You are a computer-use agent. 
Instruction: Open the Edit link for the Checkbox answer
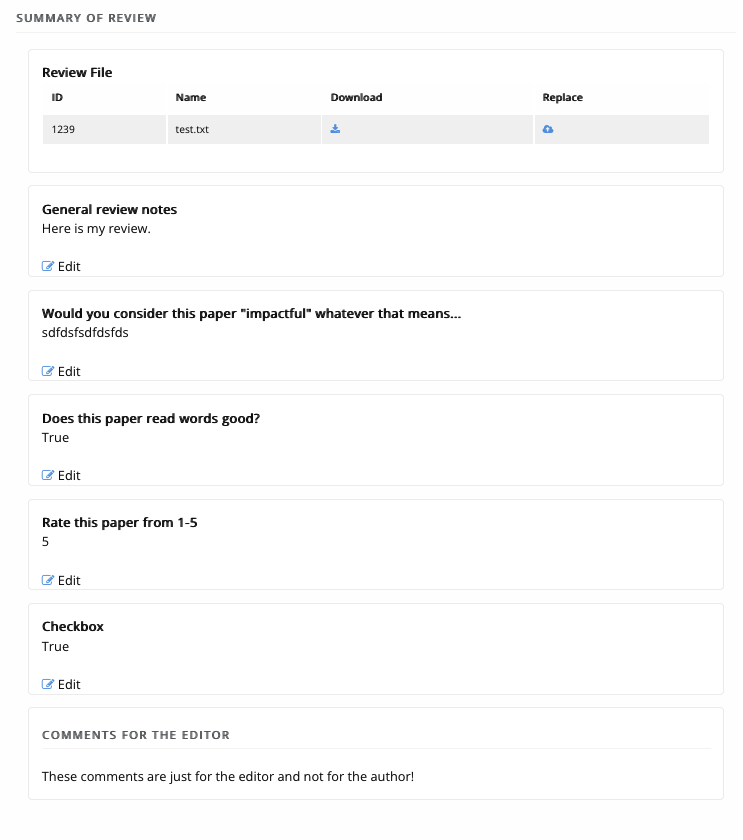61,684
